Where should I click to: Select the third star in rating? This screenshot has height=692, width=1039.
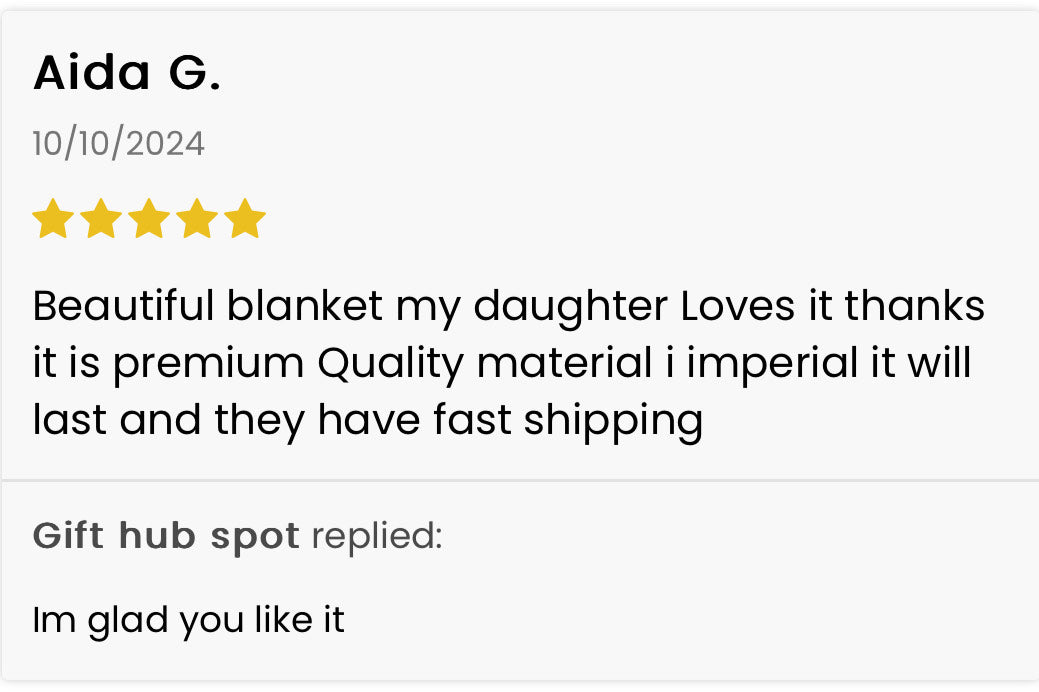(x=148, y=219)
